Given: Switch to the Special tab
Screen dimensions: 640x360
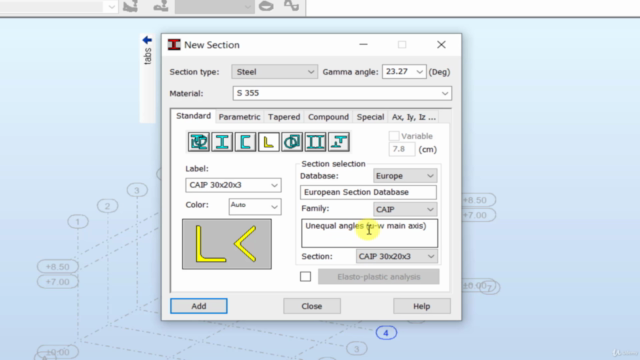Looking at the screenshot, I should (x=370, y=117).
